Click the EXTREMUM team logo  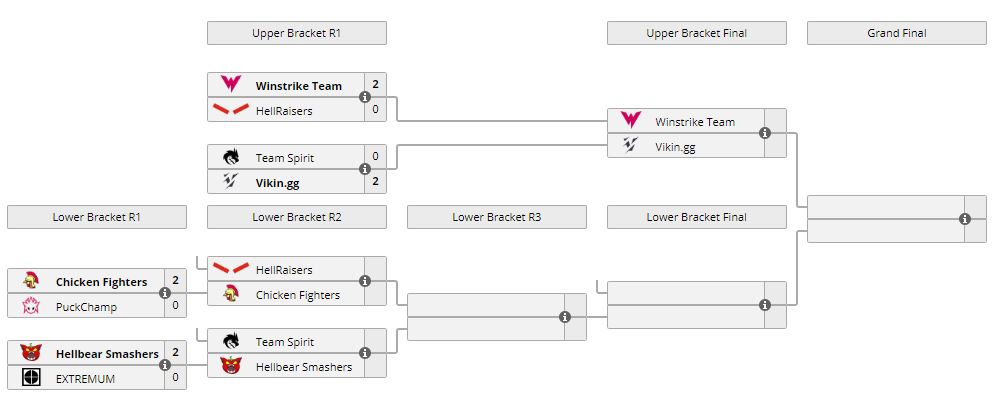[31, 377]
